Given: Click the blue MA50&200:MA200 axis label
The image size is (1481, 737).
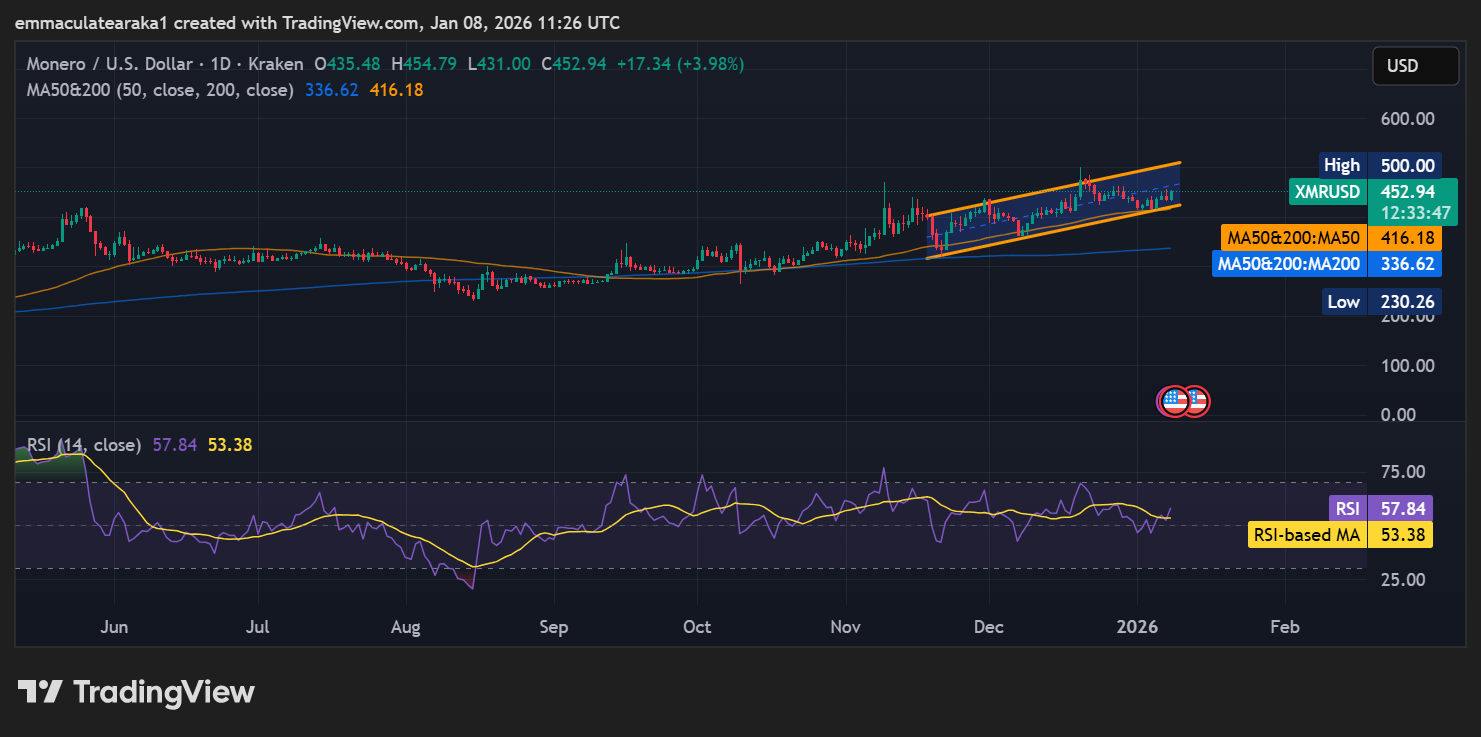Looking at the screenshot, I should click(x=1289, y=264).
